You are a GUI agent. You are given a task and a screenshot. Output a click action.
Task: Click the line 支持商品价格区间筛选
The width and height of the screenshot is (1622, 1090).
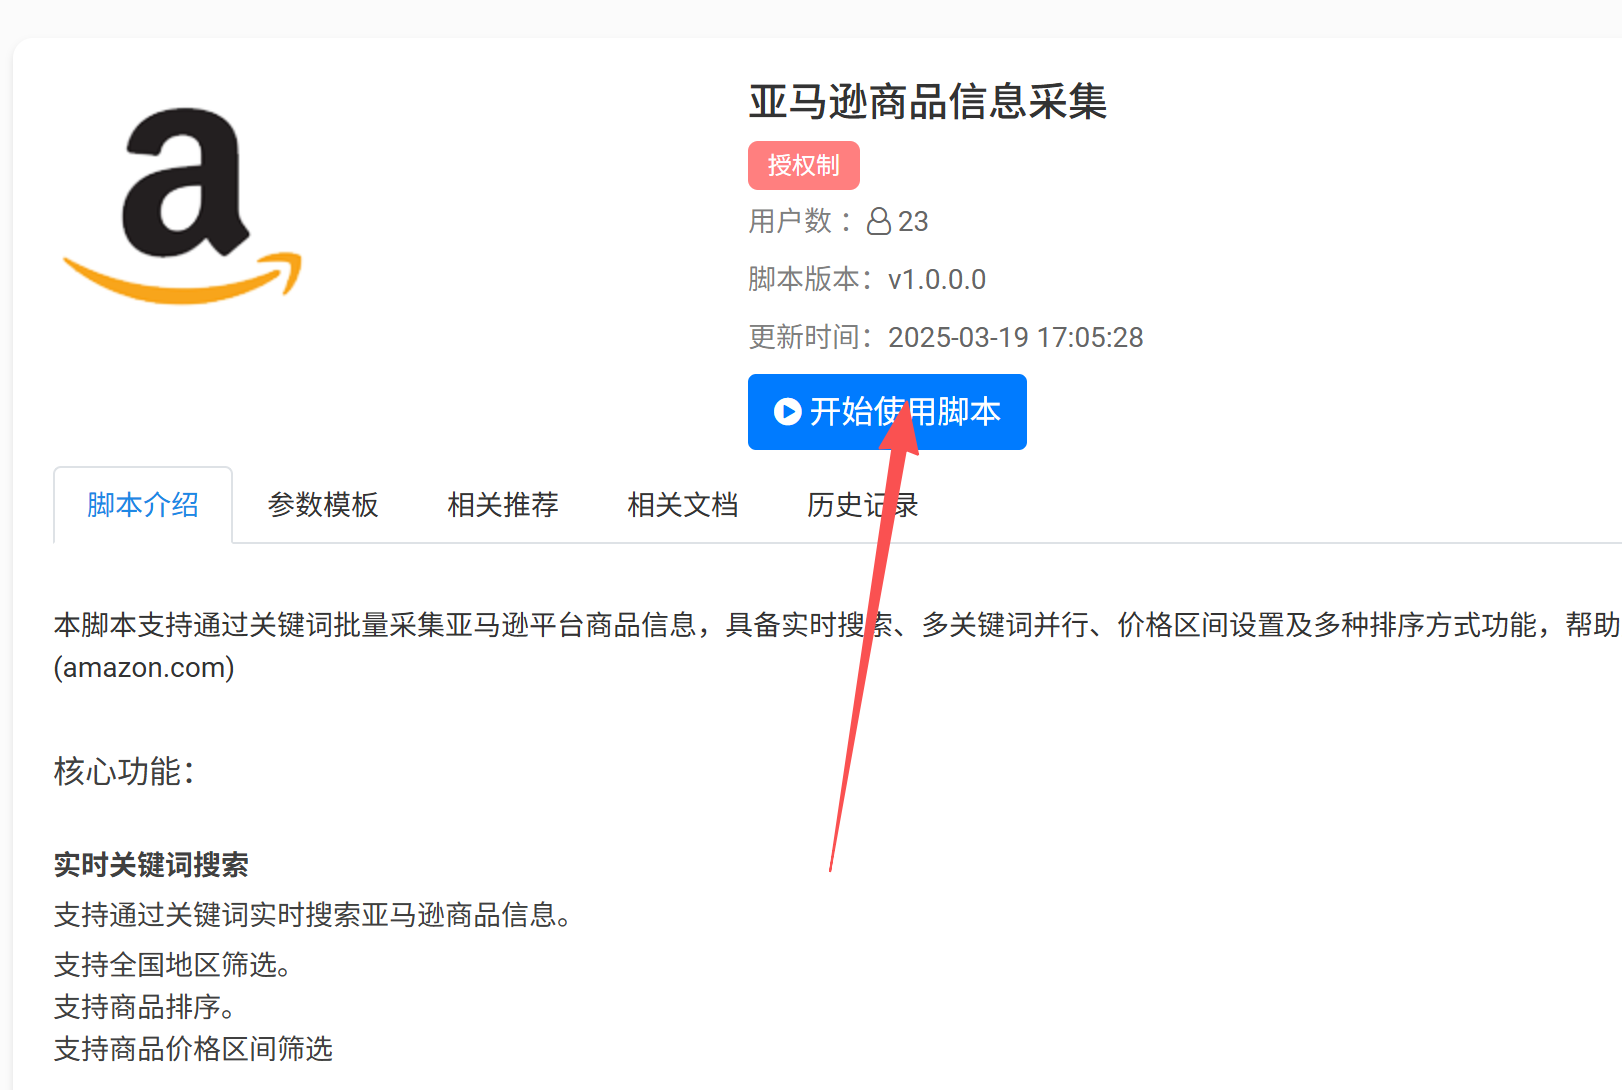193,1049
